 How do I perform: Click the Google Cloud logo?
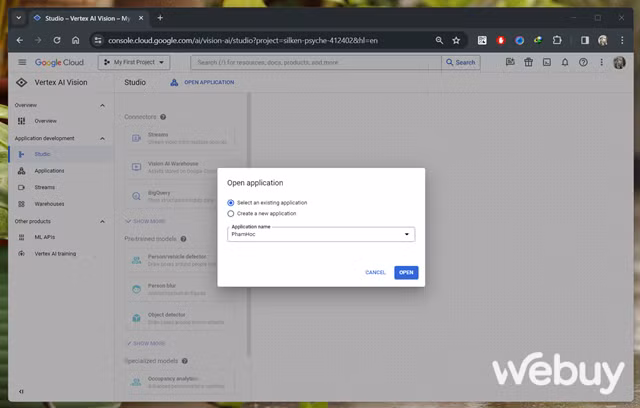click(59, 62)
